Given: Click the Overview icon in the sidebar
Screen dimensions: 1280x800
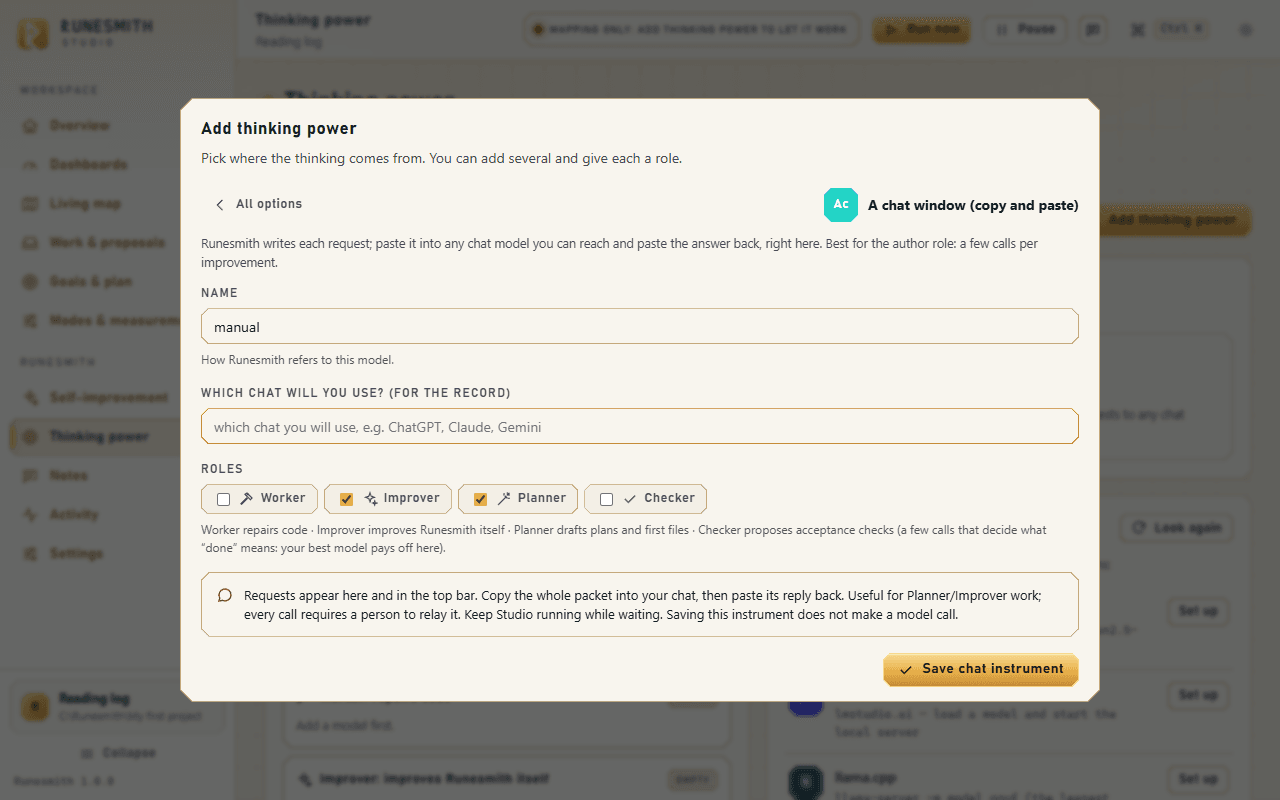Looking at the screenshot, I should [30, 126].
